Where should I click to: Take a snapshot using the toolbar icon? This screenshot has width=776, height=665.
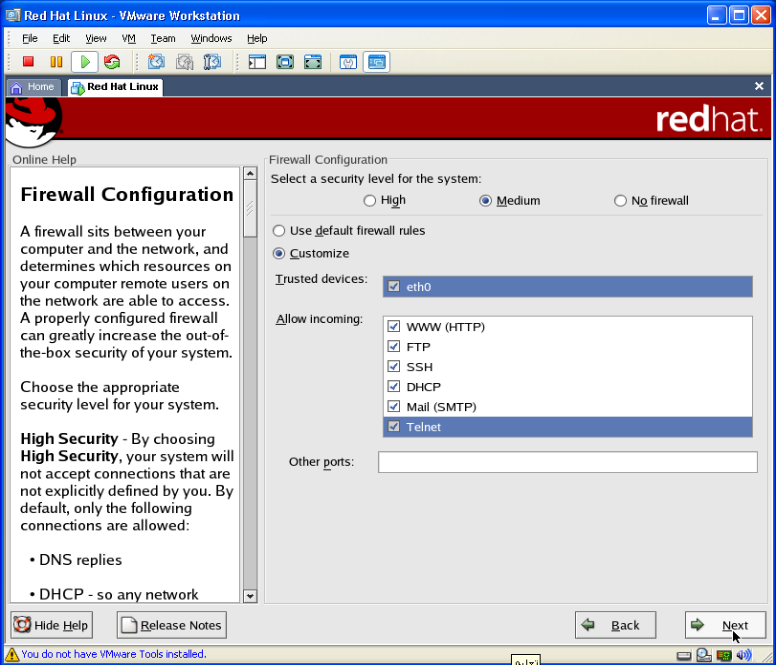pyautogui.click(x=156, y=62)
